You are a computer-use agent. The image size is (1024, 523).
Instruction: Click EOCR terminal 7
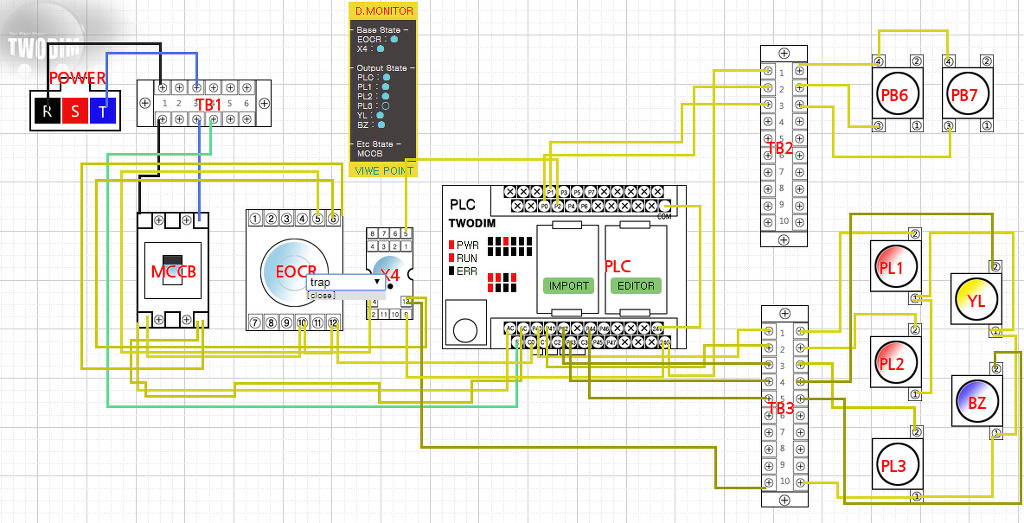255,322
